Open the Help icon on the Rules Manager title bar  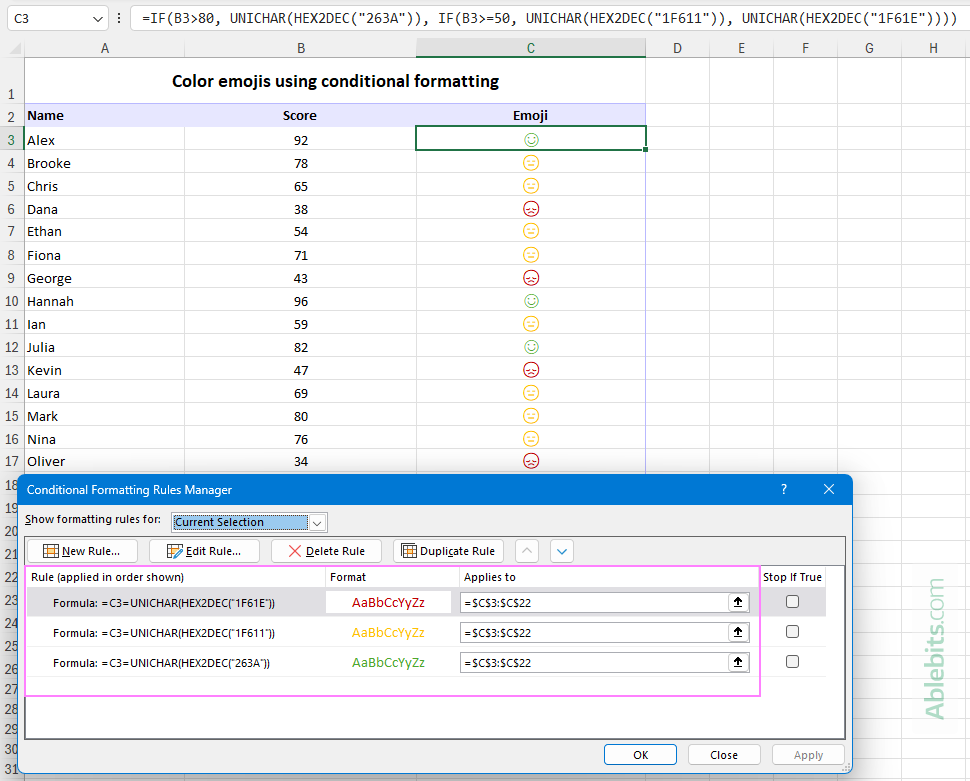(783, 489)
